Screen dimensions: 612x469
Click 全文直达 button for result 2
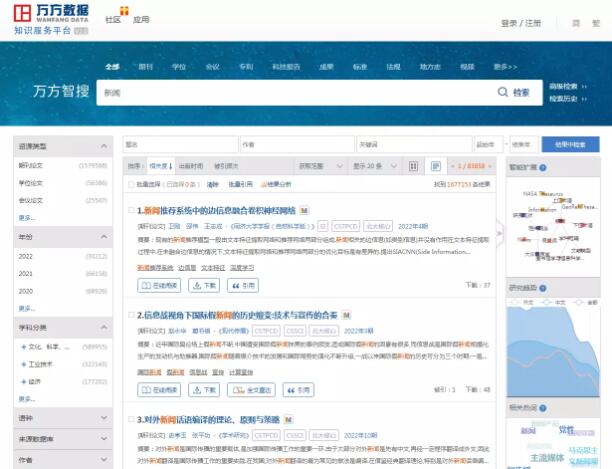(251, 390)
